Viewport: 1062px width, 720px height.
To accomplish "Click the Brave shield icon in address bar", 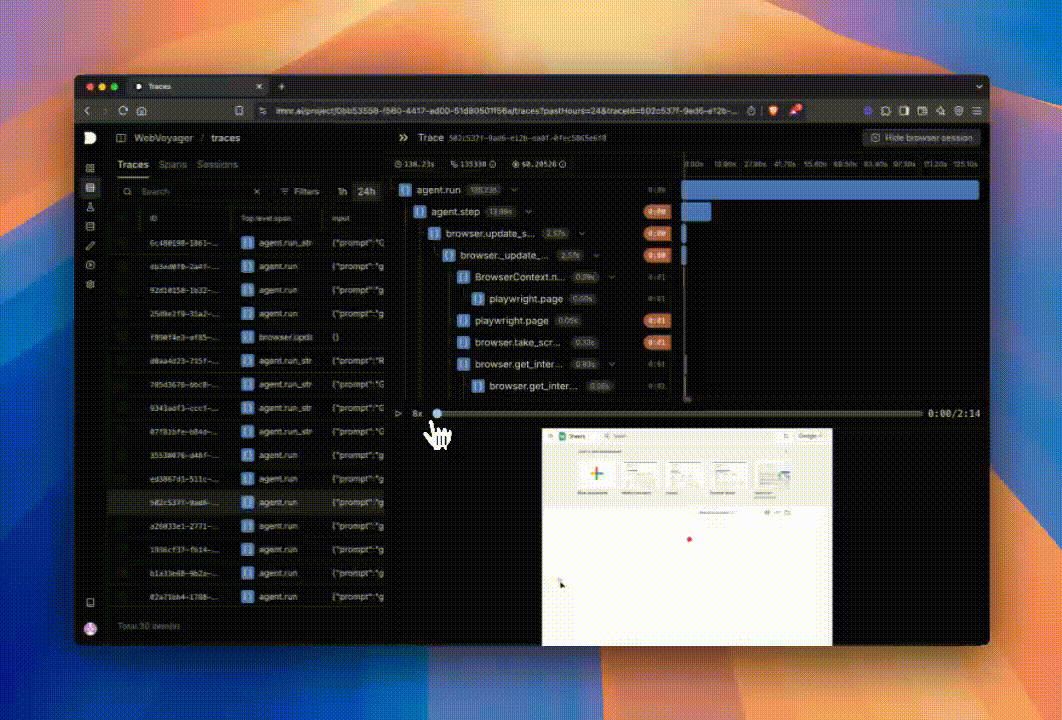I will [772, 111].
